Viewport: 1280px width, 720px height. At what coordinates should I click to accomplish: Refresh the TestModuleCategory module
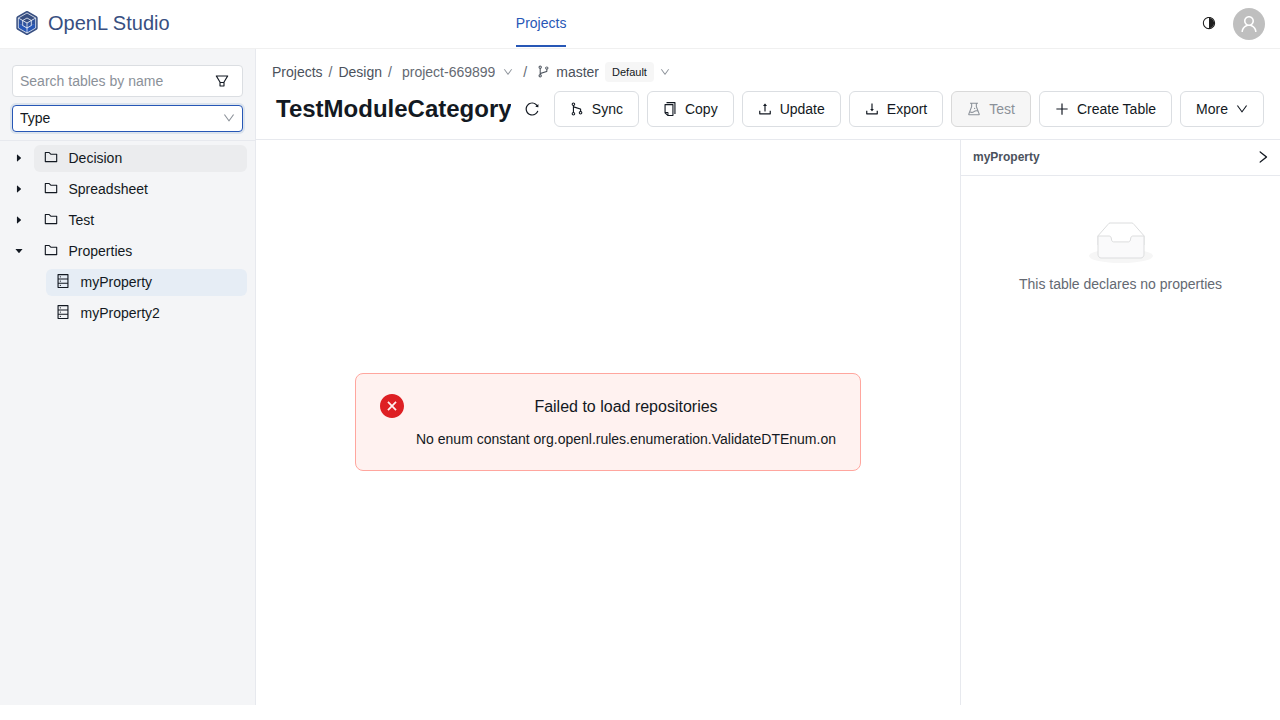(x=532, y=109)
